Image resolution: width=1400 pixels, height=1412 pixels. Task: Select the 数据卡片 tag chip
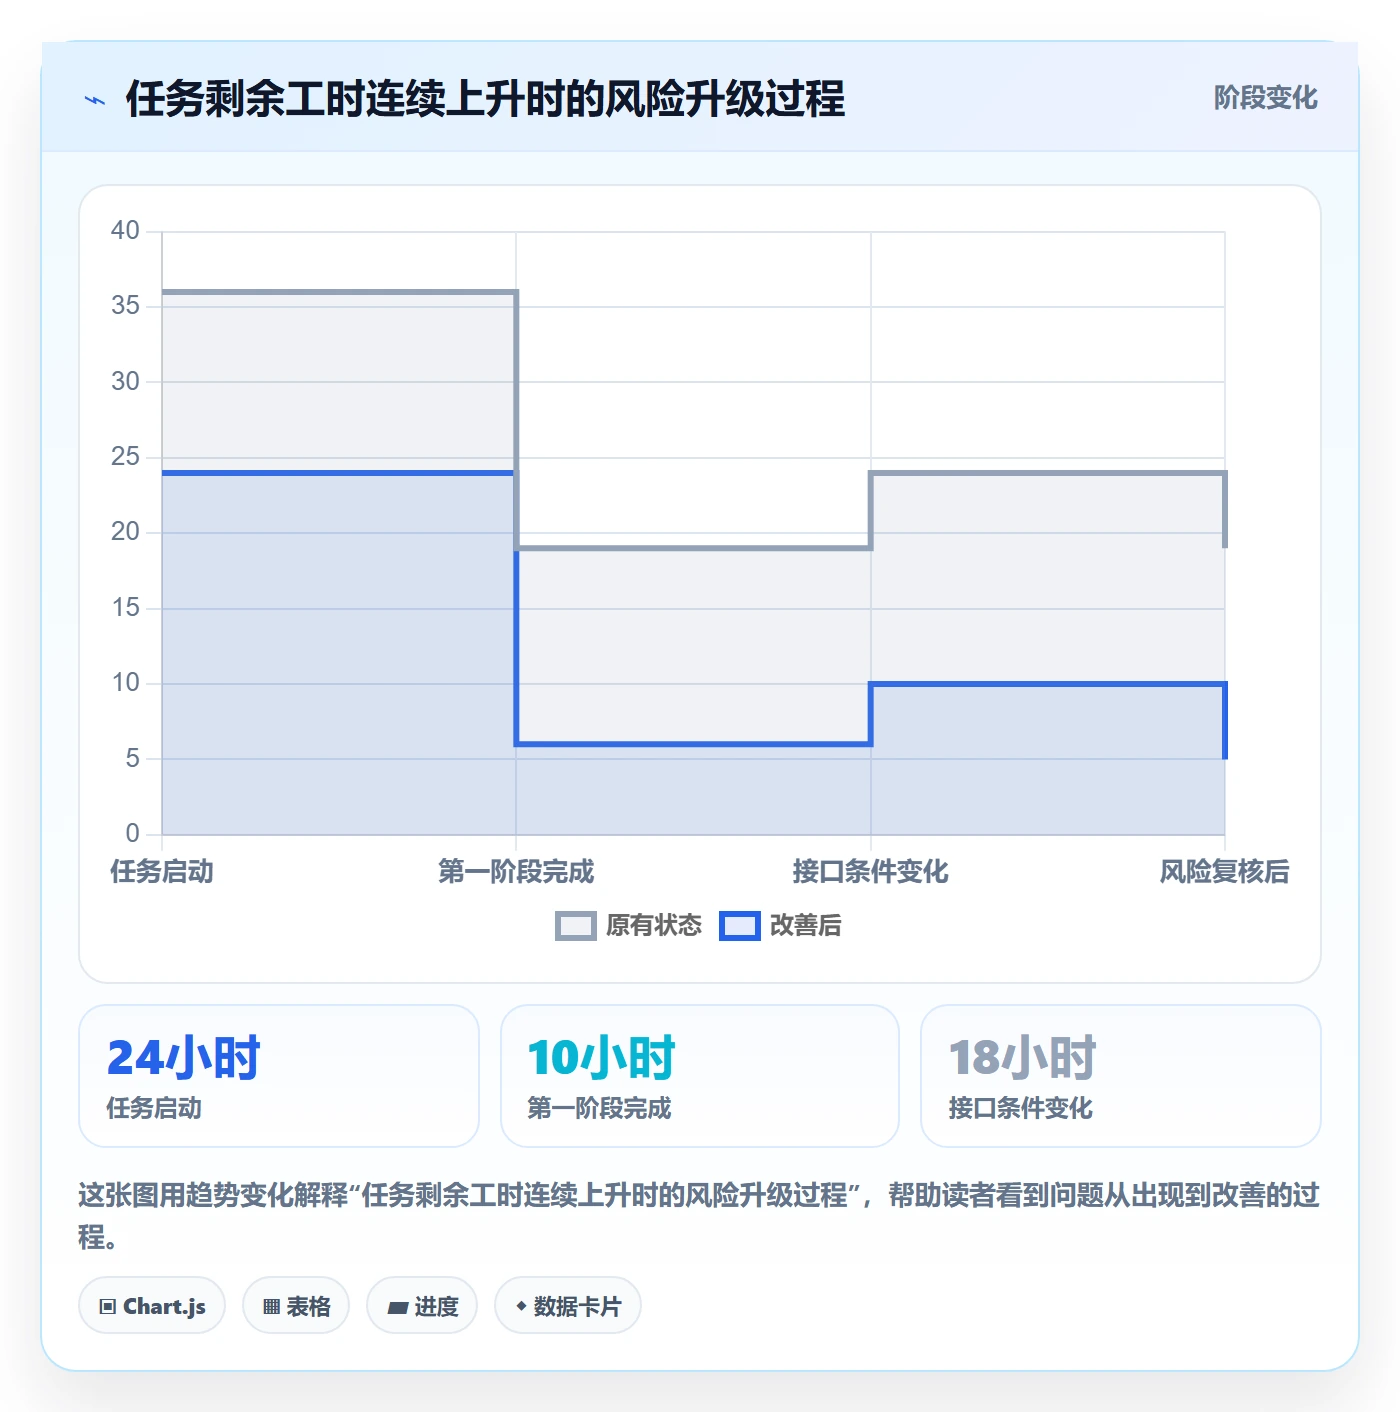point(568,1306)
